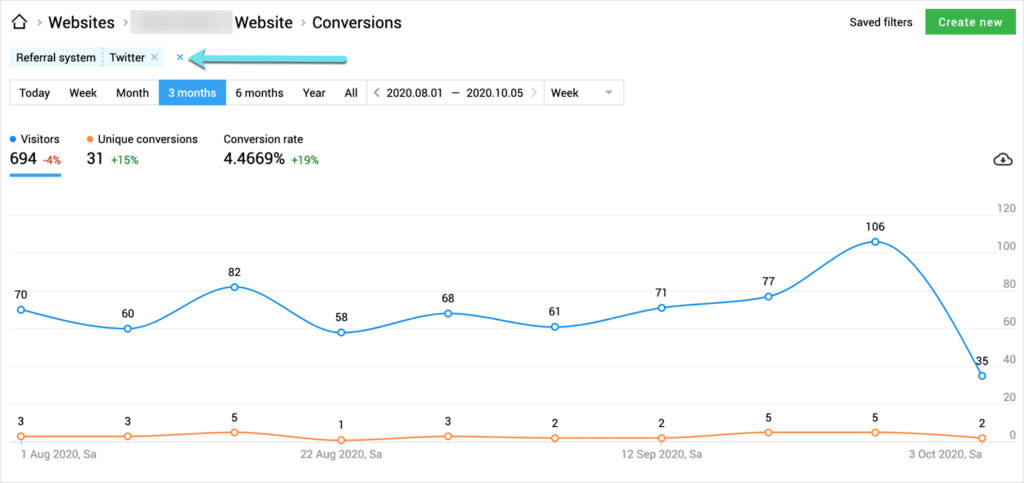Toggle the Conversion rate metric
This screenshot has width=1024, height=483.
263,140
